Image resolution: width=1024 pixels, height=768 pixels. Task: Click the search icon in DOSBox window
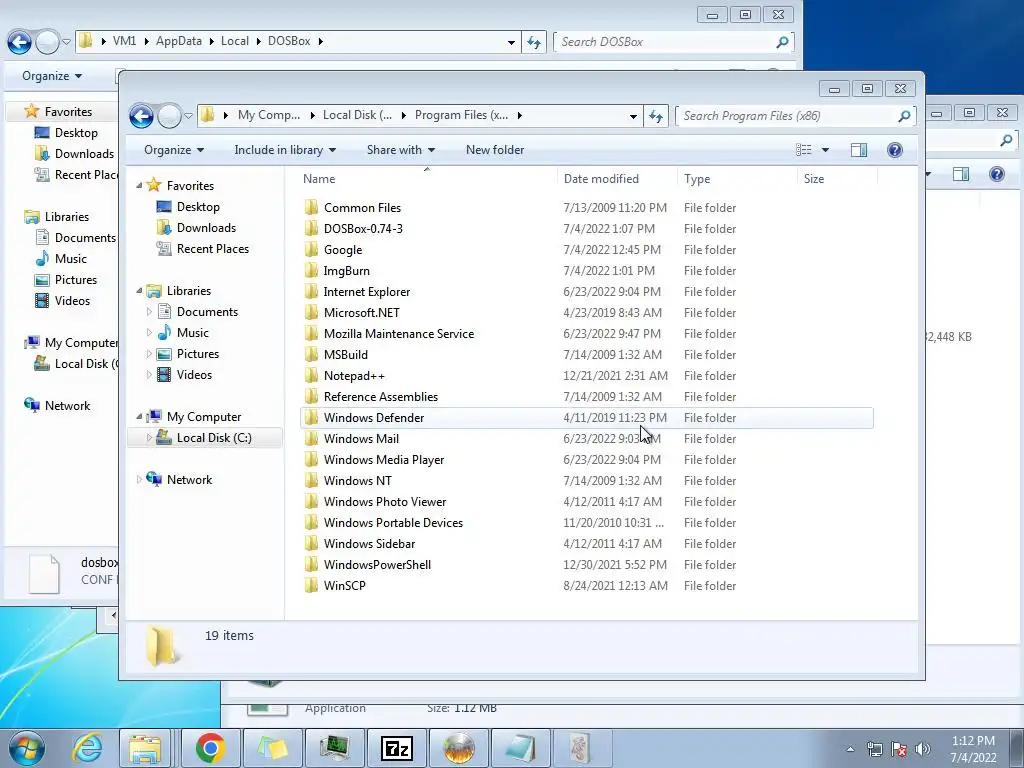point(782,42)
